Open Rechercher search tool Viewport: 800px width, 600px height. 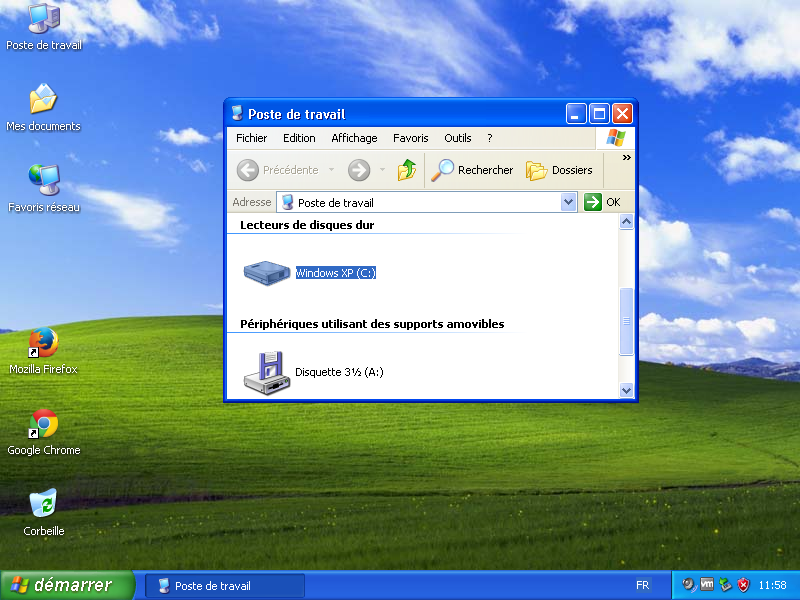(472, 170)
